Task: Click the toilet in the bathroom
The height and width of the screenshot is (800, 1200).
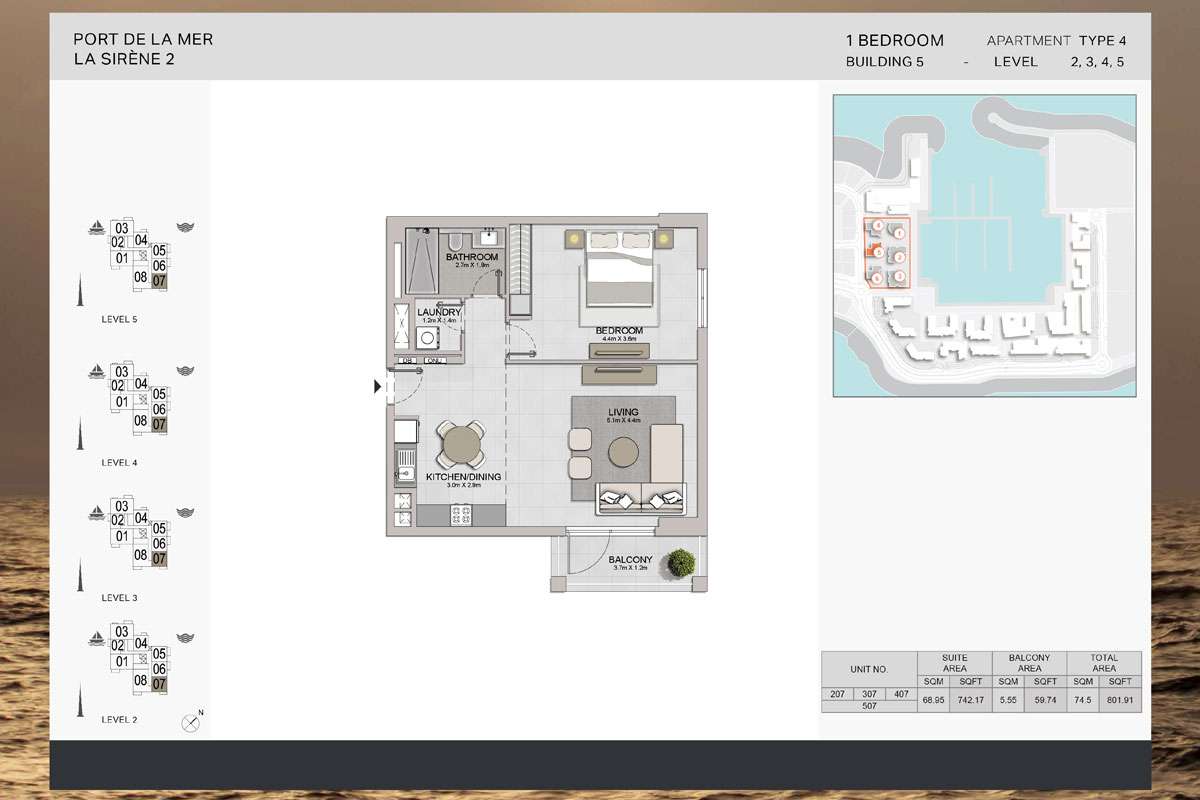Action: click(x=453, y=242)
